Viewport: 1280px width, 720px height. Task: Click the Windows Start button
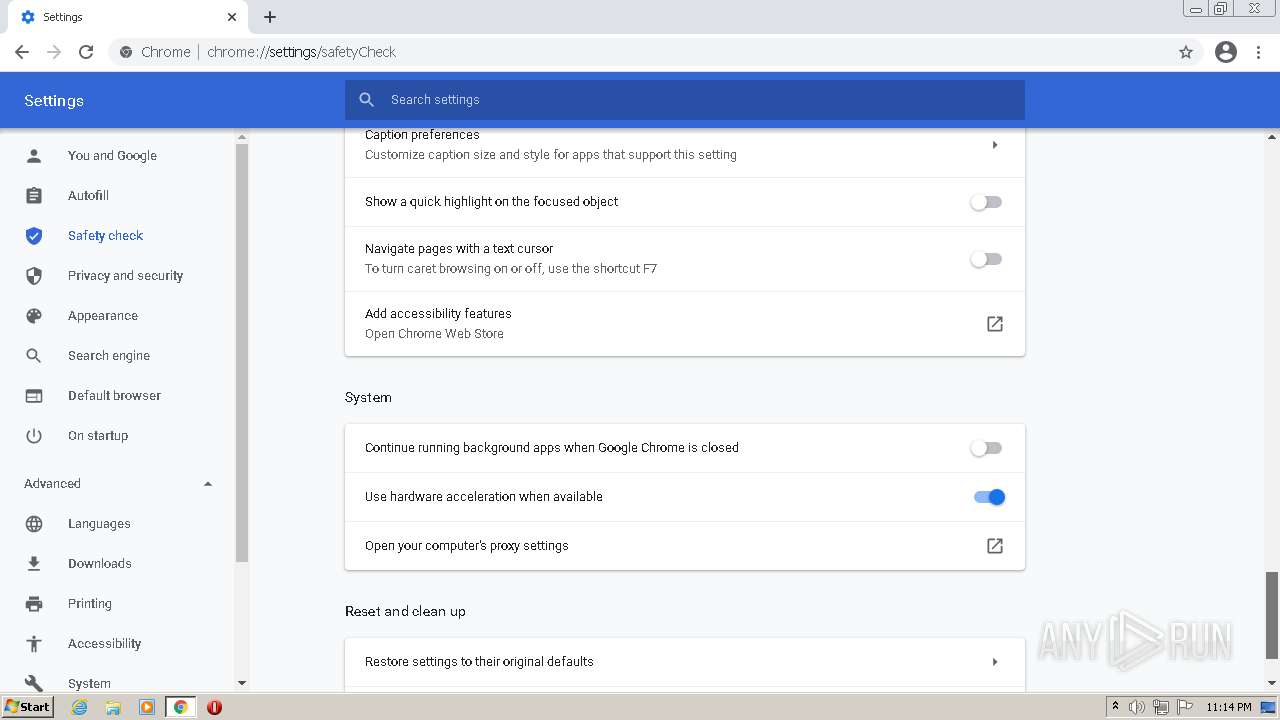28,707
